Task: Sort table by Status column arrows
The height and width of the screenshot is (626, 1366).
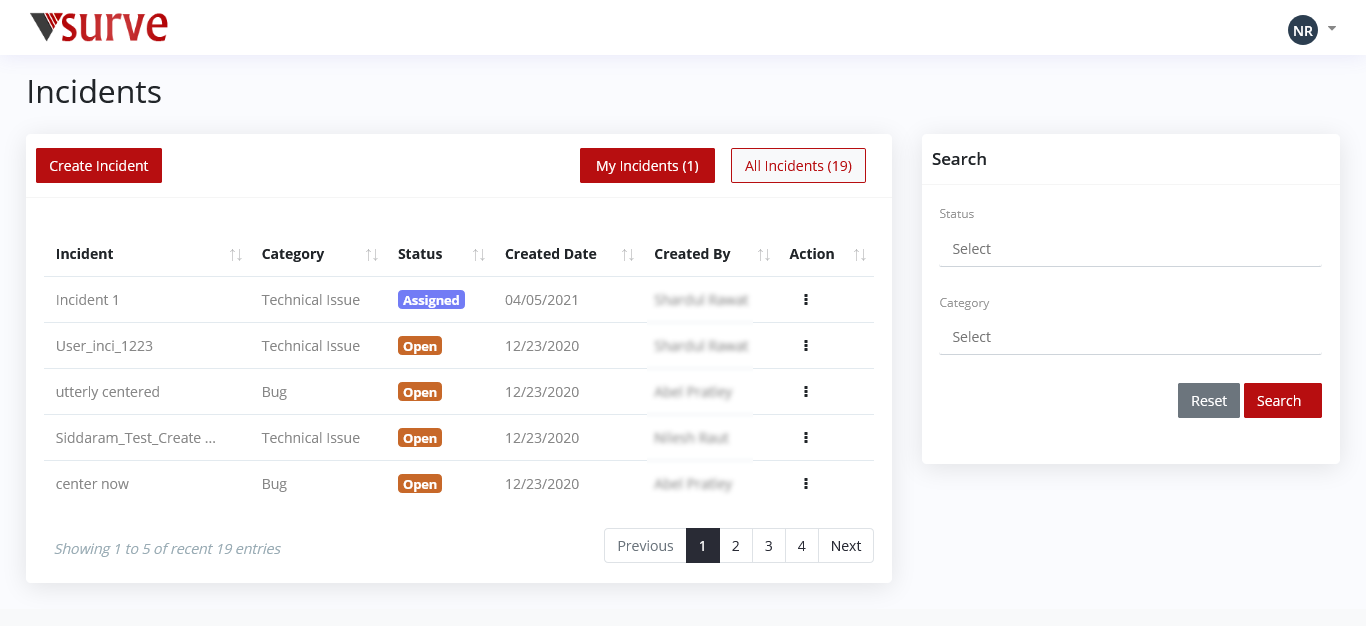Action: pyautogui.click(x=479, y=255)
